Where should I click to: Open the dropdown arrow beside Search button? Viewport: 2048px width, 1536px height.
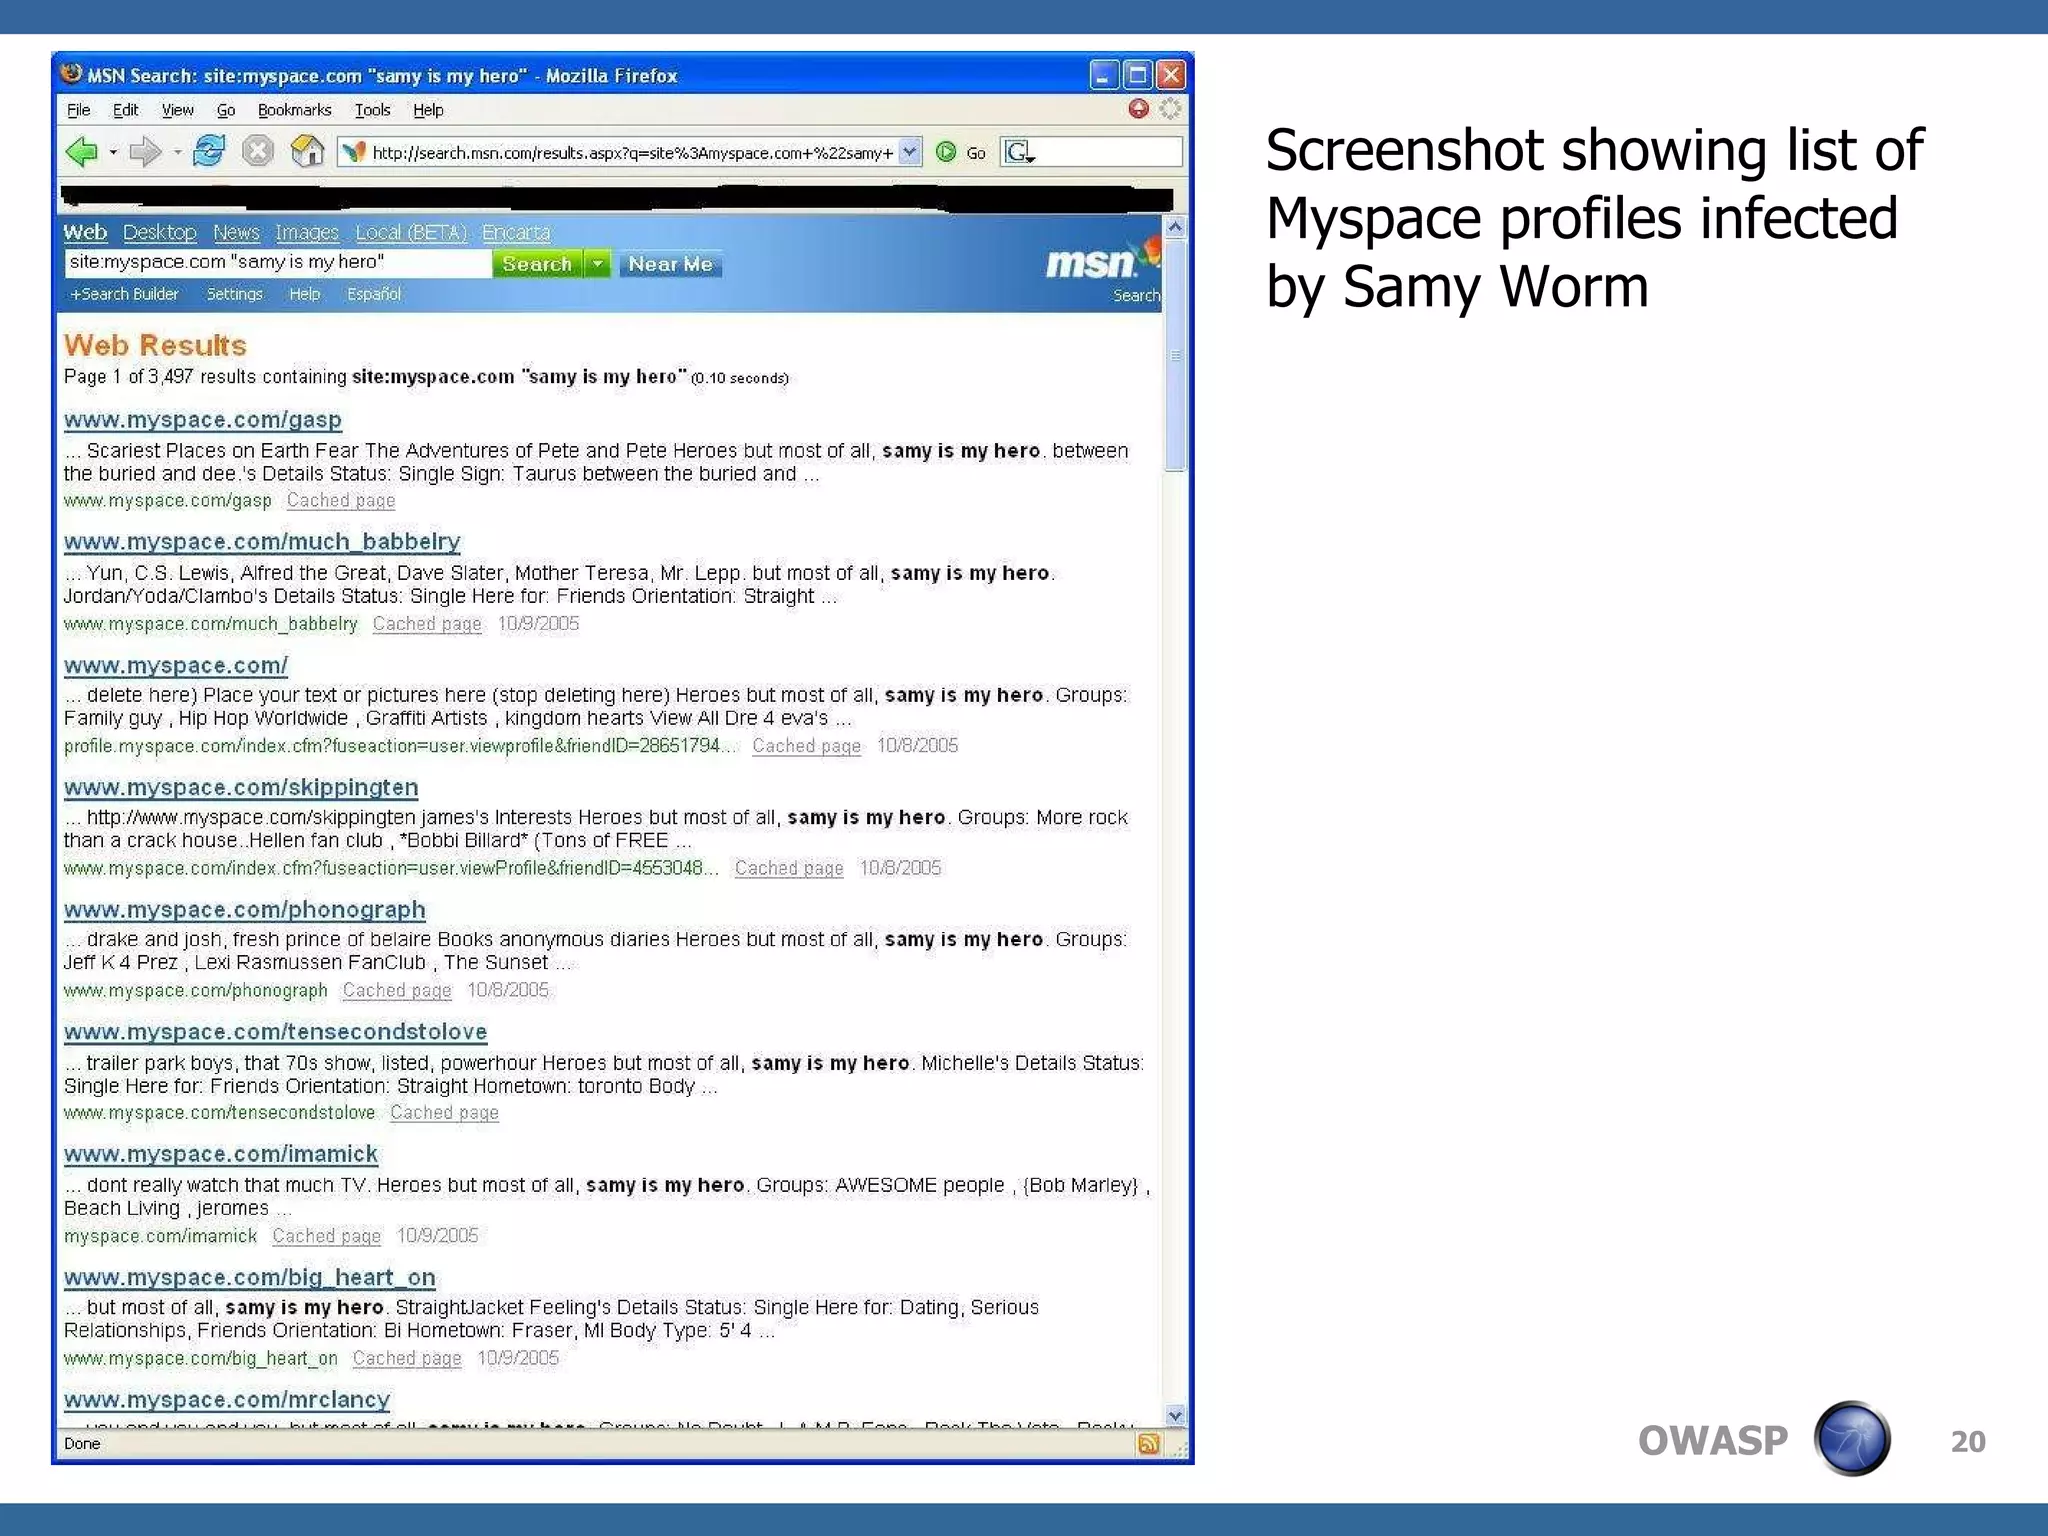[x=597, y=264]
